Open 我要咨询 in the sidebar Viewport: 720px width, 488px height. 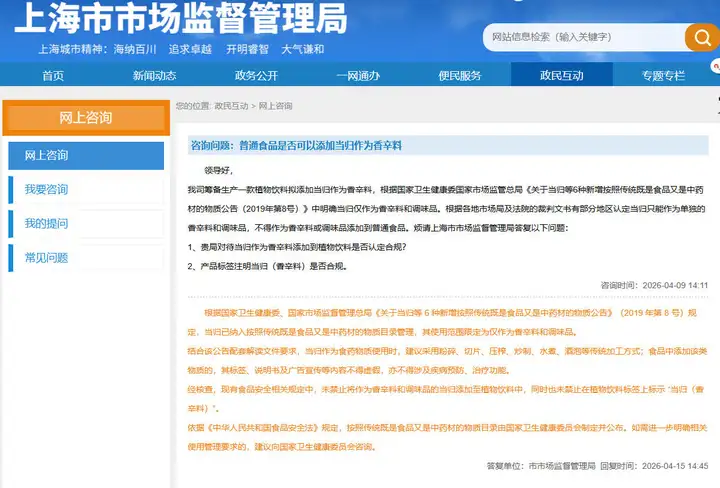[86, 189]
